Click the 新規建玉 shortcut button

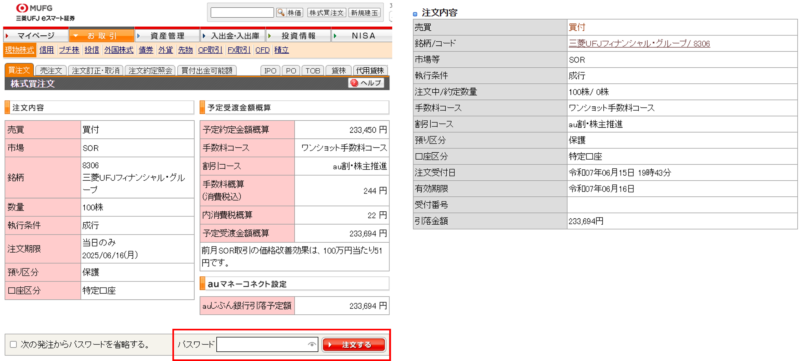tap(364, 12)
